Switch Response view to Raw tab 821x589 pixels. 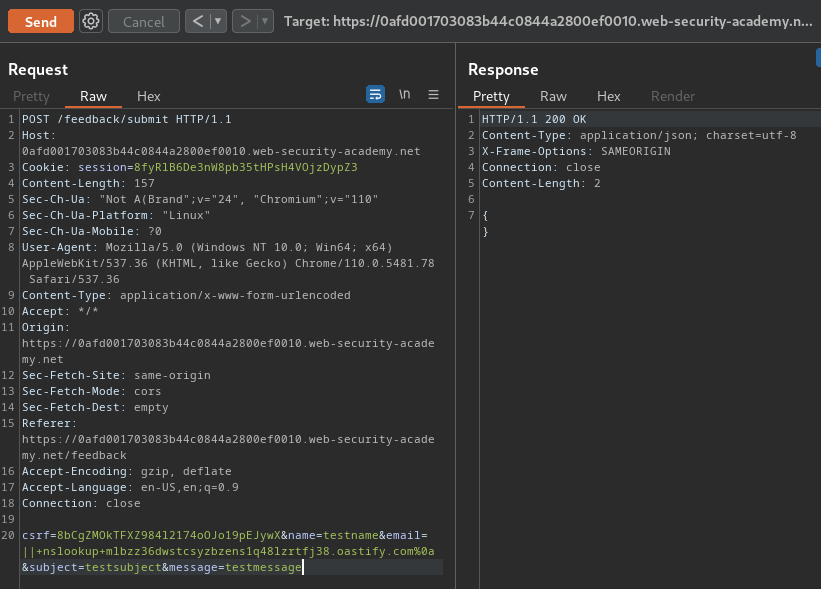pos(553,96)
